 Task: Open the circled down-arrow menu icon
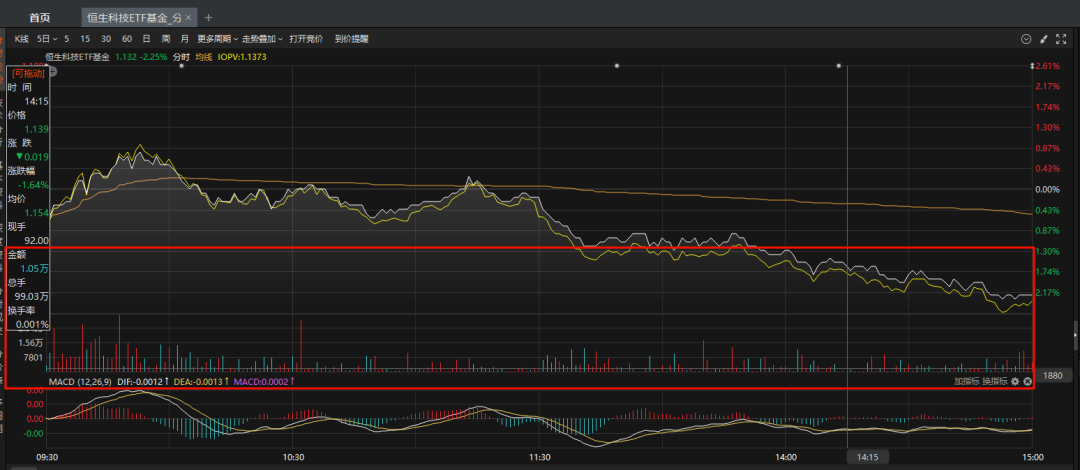(x=1025, y=39)
